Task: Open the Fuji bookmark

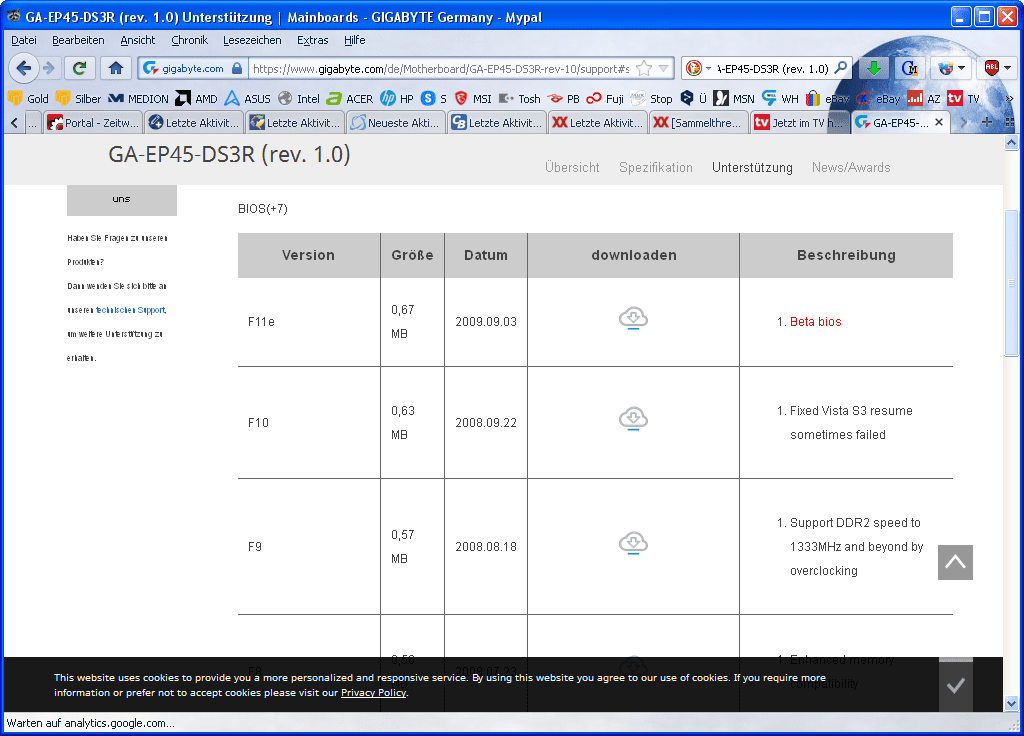Action: [605, 99]
